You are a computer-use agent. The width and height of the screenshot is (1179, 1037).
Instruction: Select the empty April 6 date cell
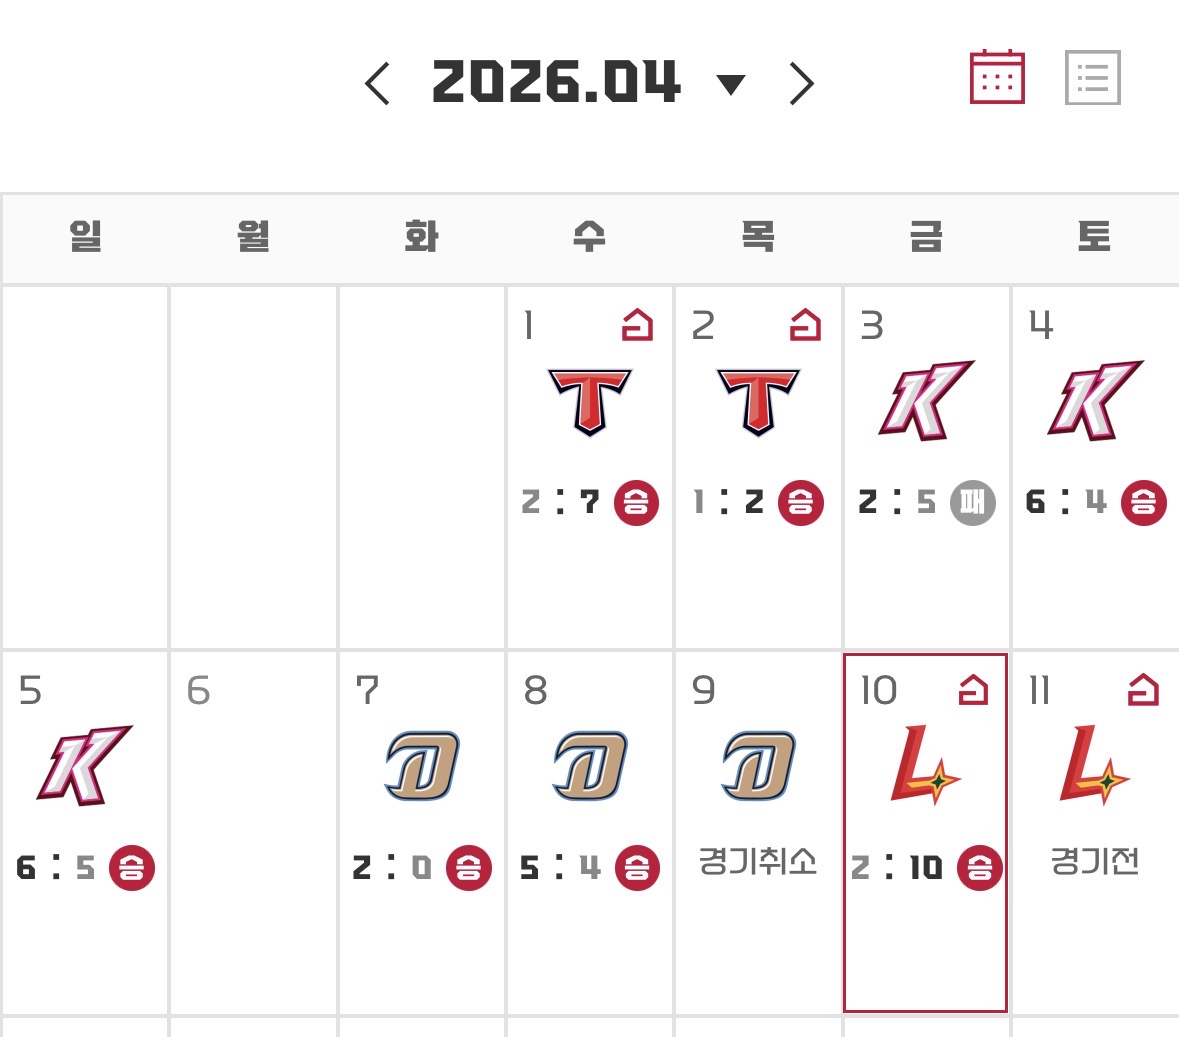pyautogui.click(x=253, y=830)
